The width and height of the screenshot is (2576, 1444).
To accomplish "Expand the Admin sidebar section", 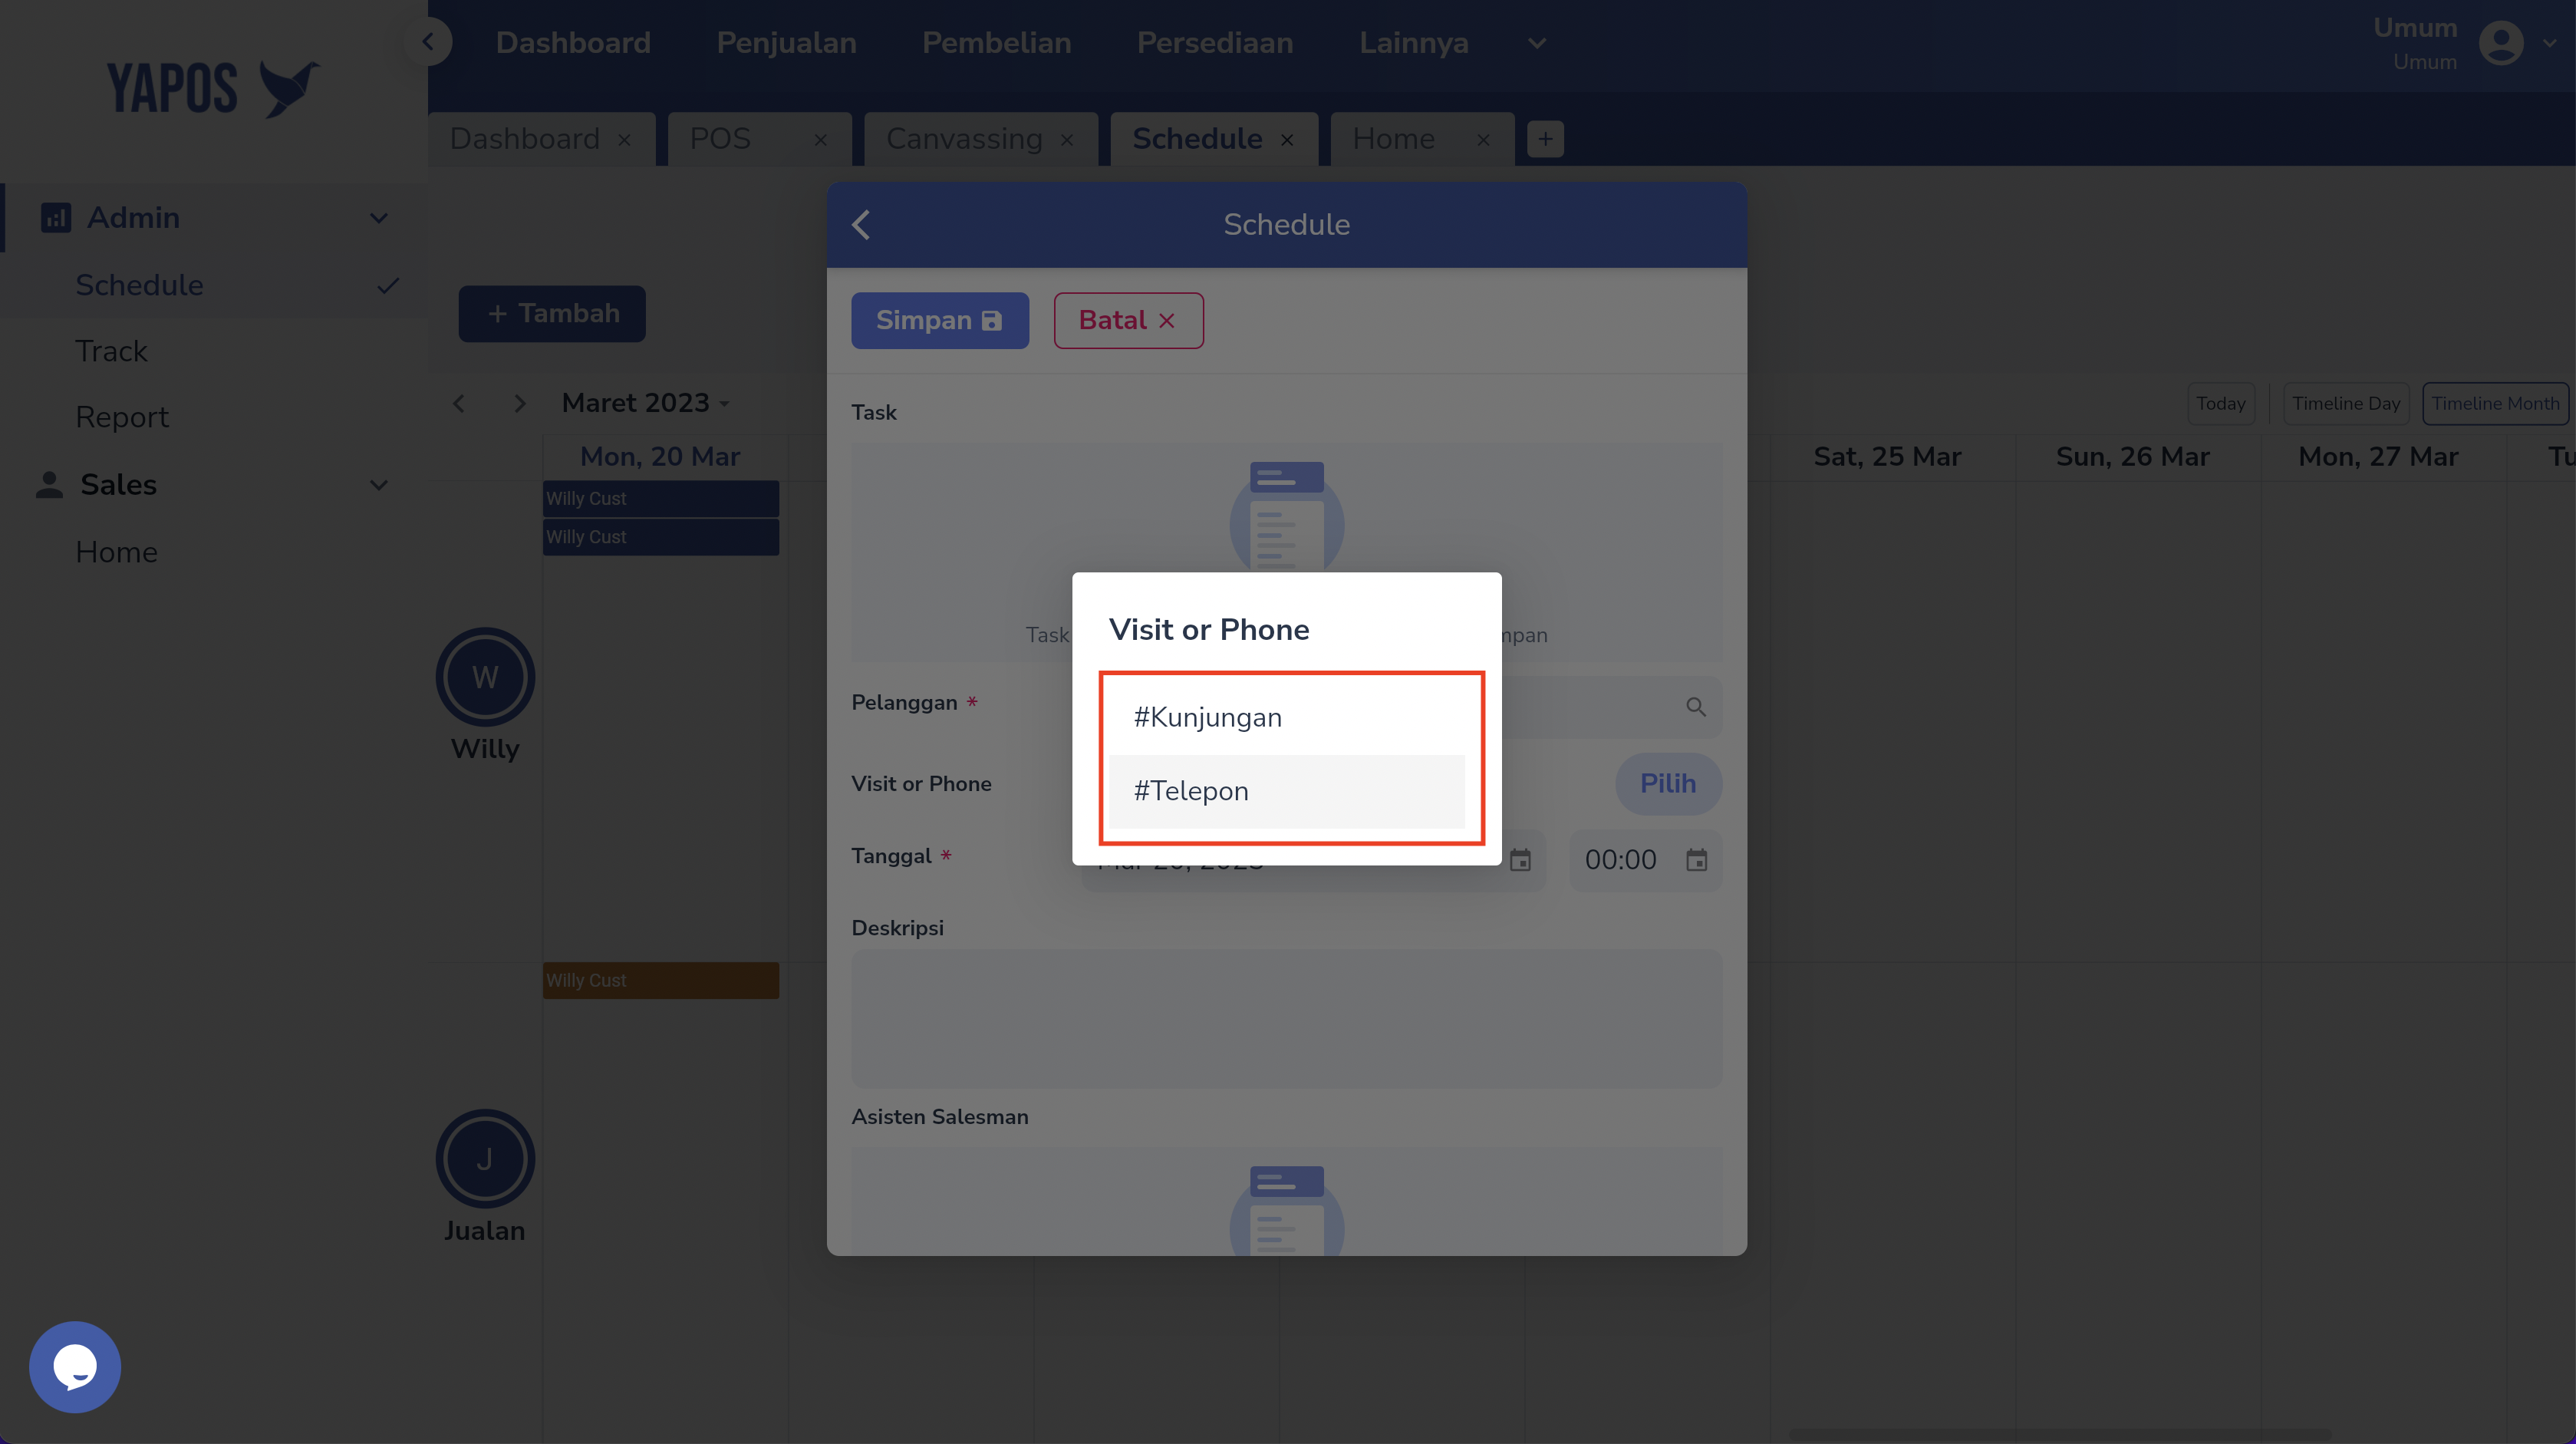I will [378, 218].
